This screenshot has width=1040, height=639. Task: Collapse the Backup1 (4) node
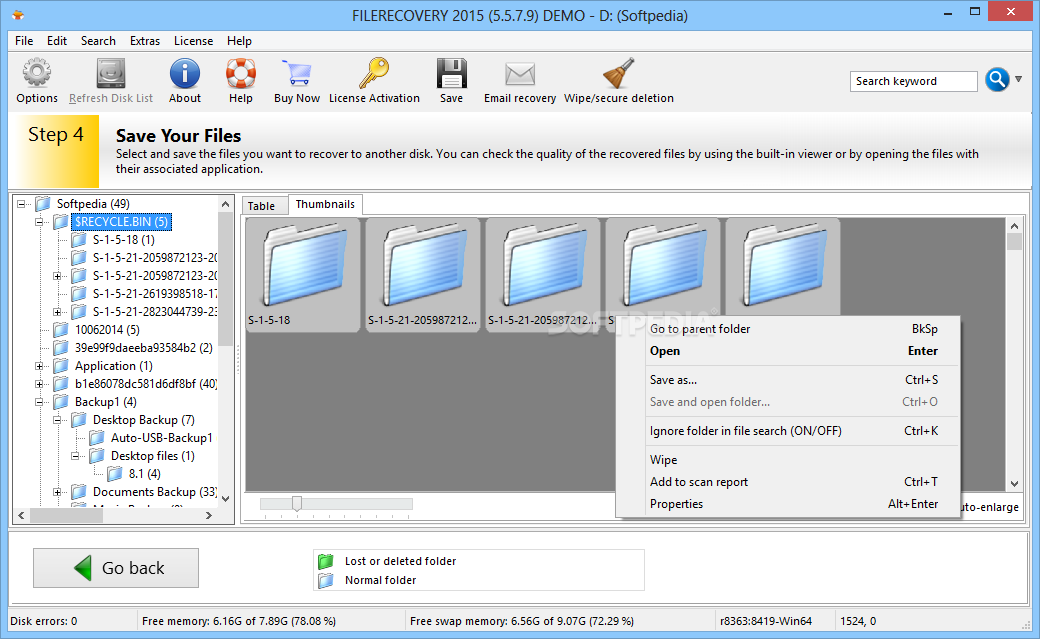click(39, 401)
